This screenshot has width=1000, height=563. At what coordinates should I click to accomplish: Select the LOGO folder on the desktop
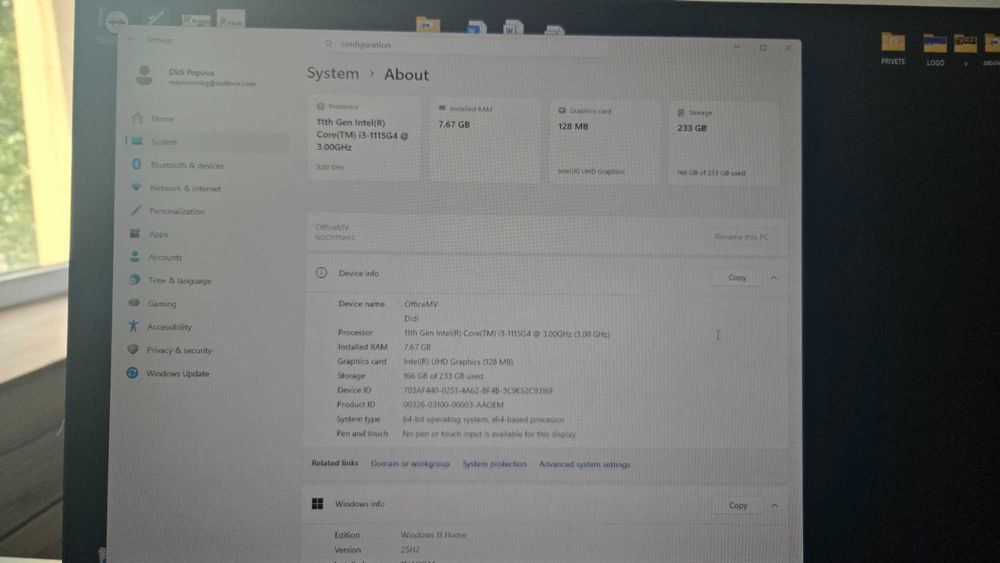[935, 50]
